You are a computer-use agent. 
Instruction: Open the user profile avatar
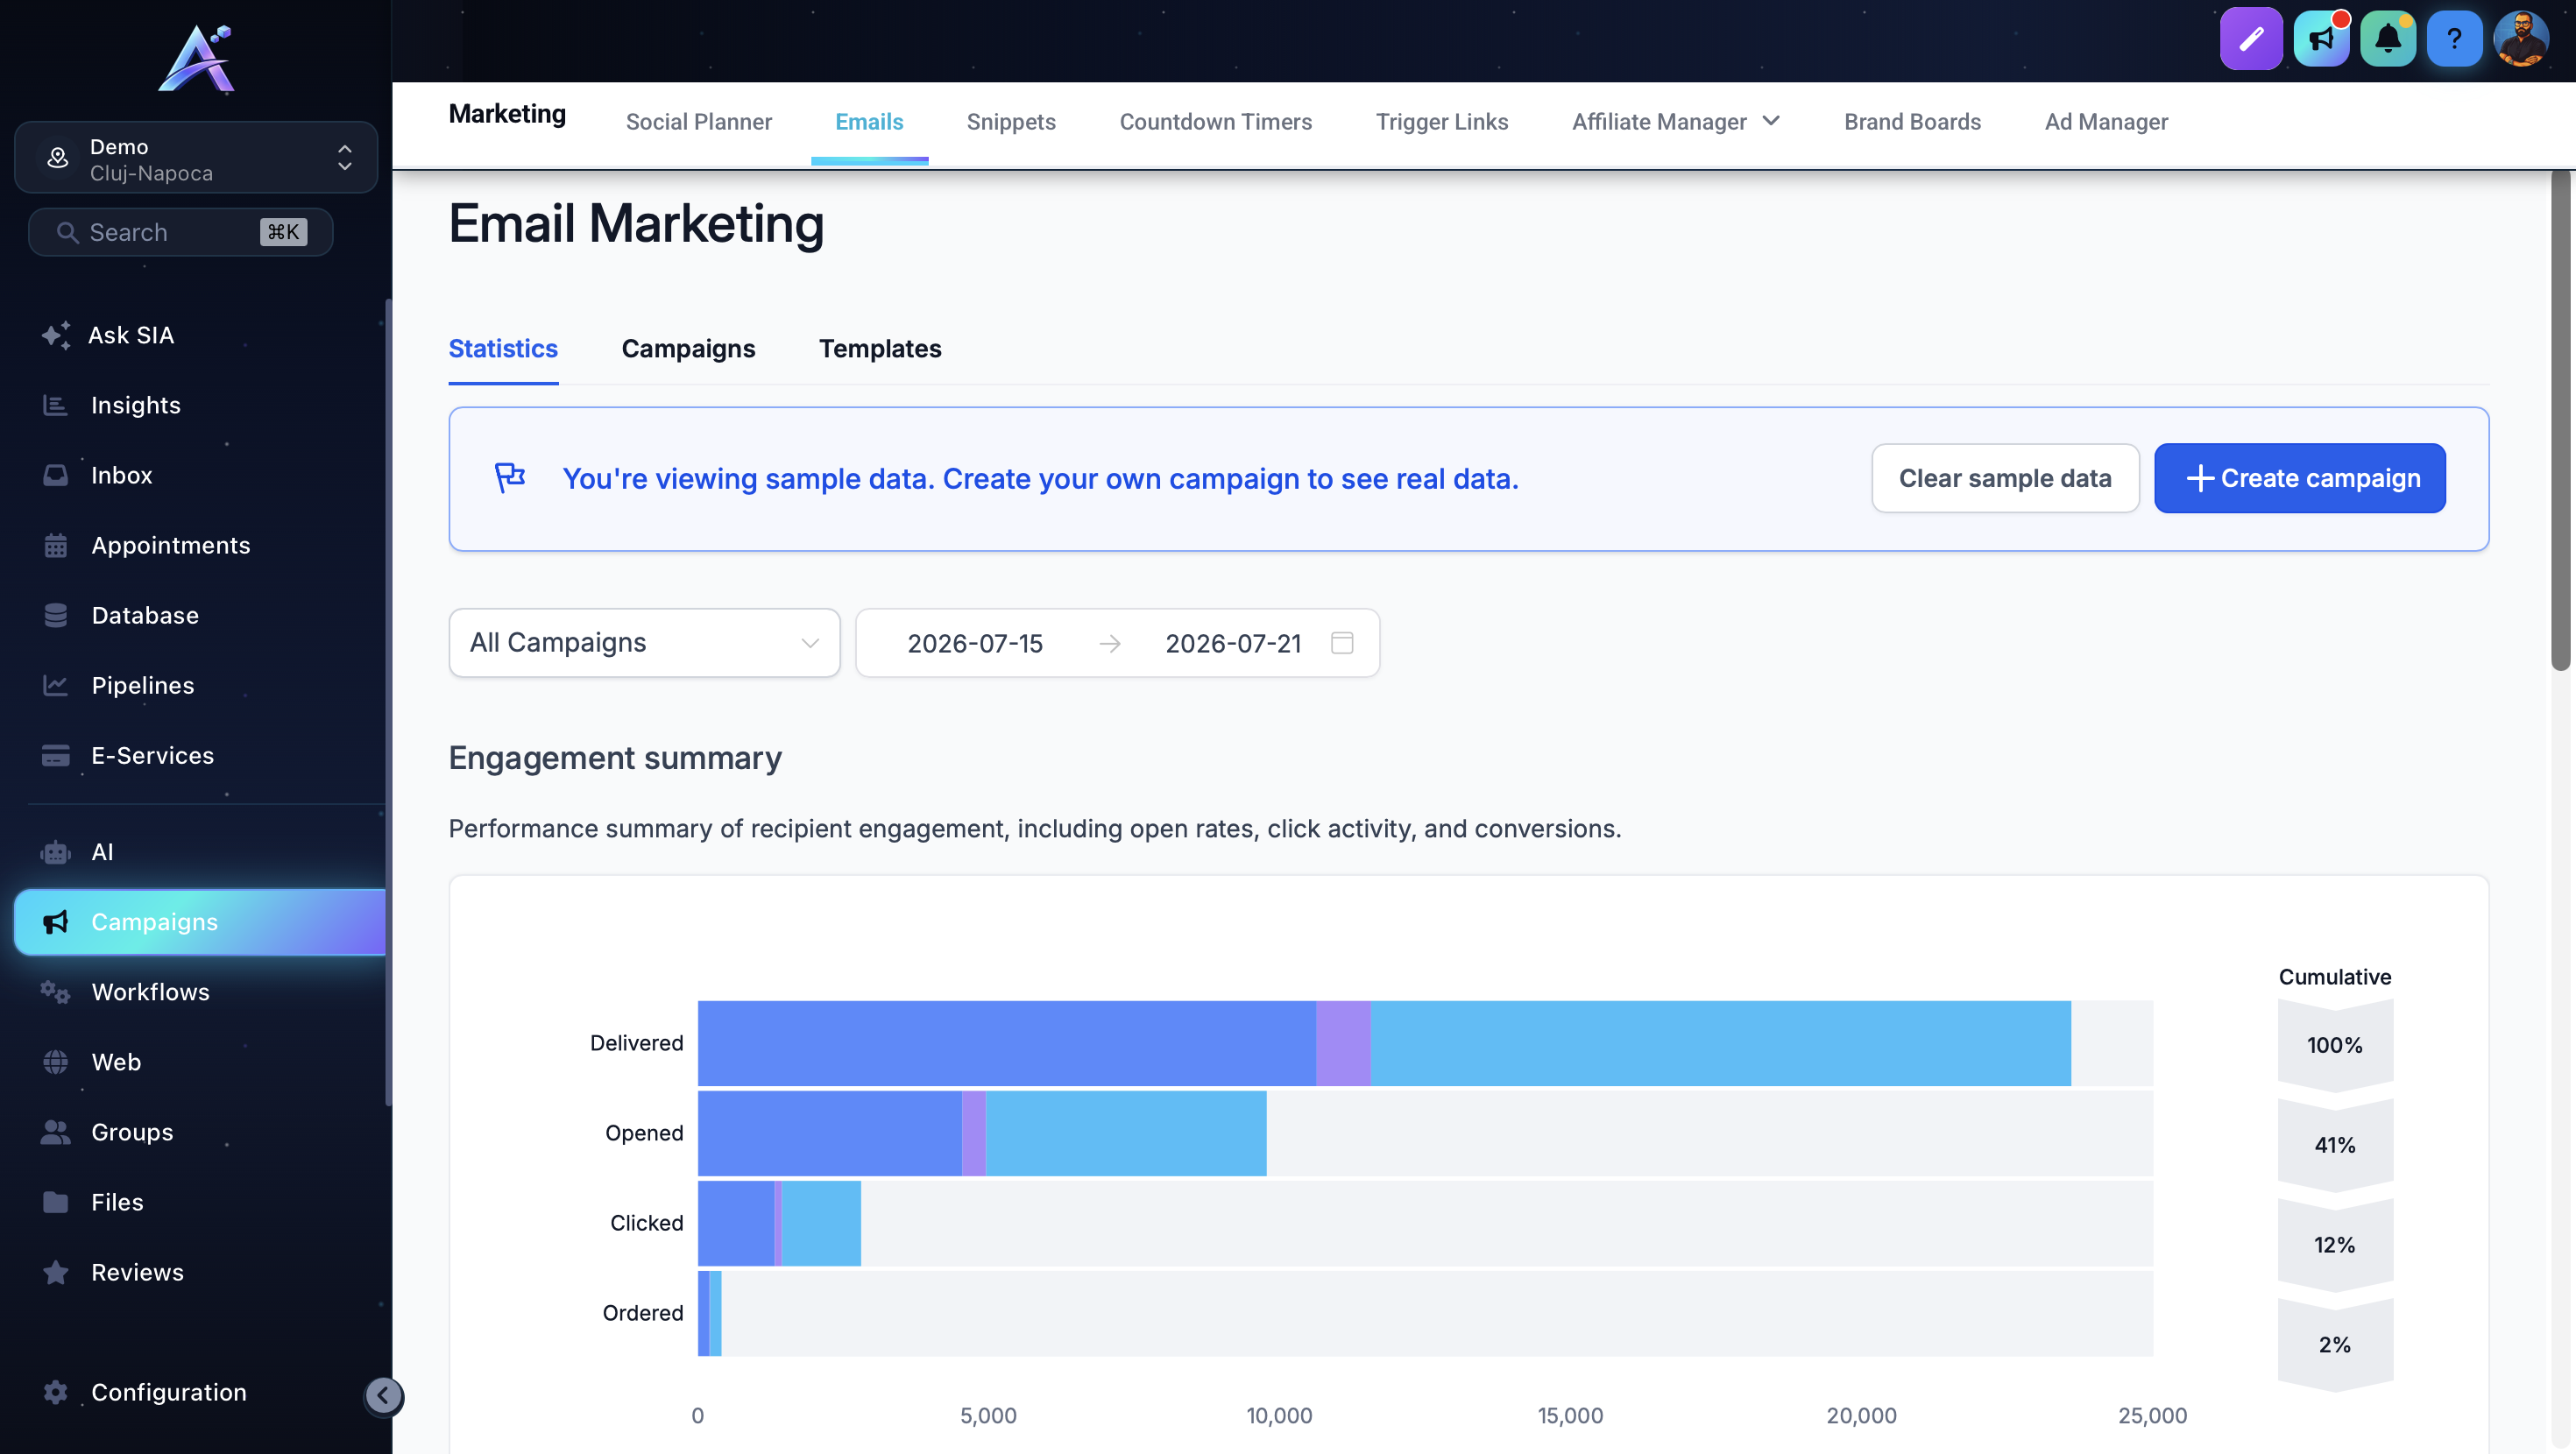pos(2521,39)
